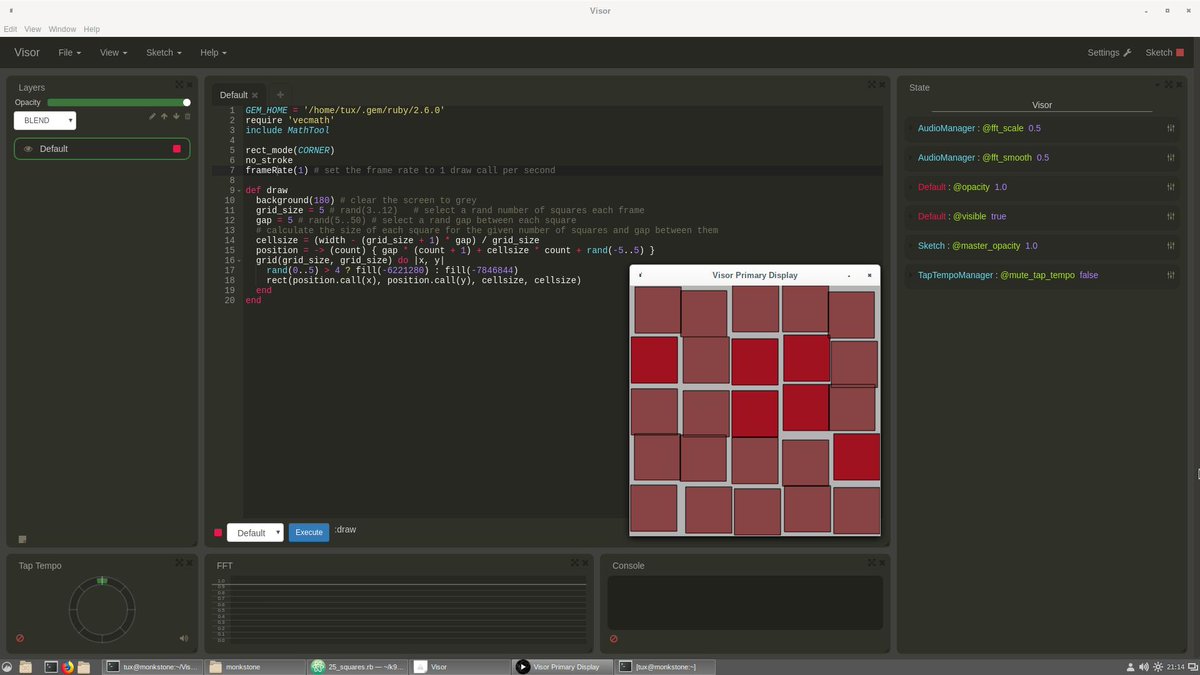1200x675 pixels.
Task: Open the BLEND mode dropdown
Action: 45,120
